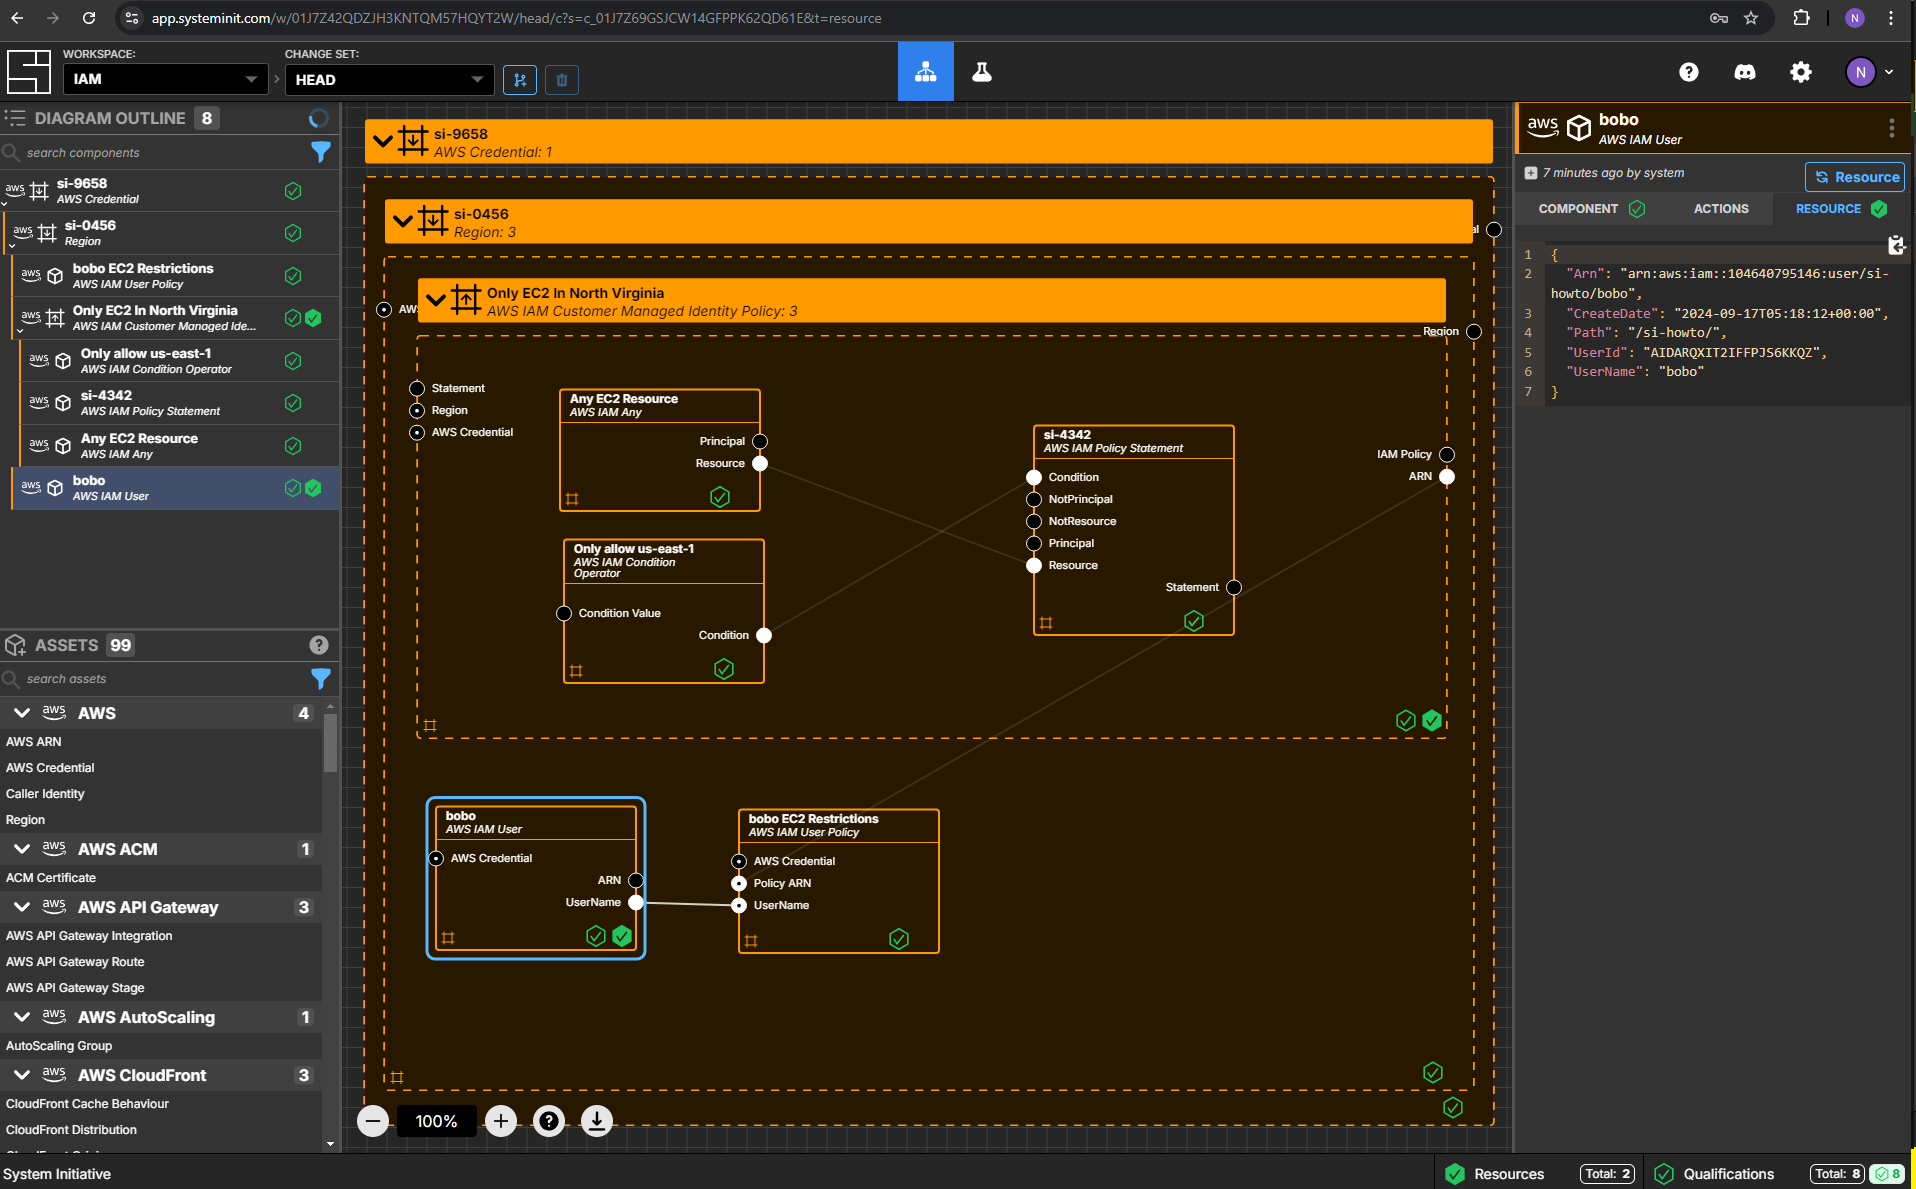Click the assets list scrollbar
Screen dimensions: 1916x1189
(330, 742)
